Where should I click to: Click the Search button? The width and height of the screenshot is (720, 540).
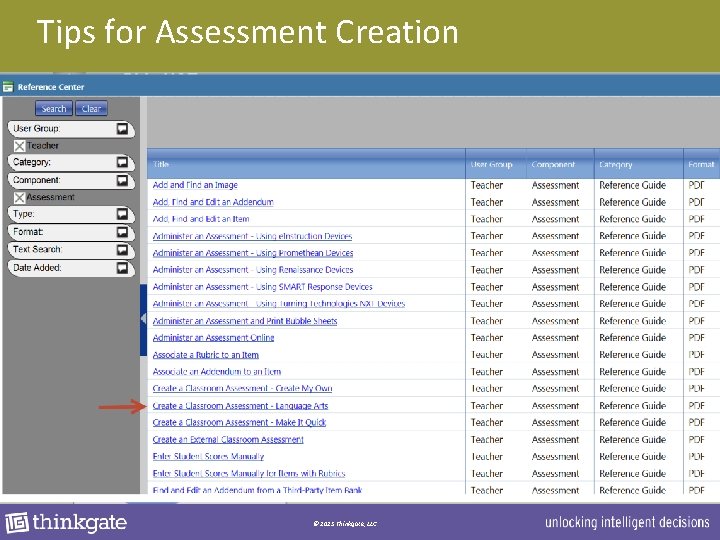point(54,109)
